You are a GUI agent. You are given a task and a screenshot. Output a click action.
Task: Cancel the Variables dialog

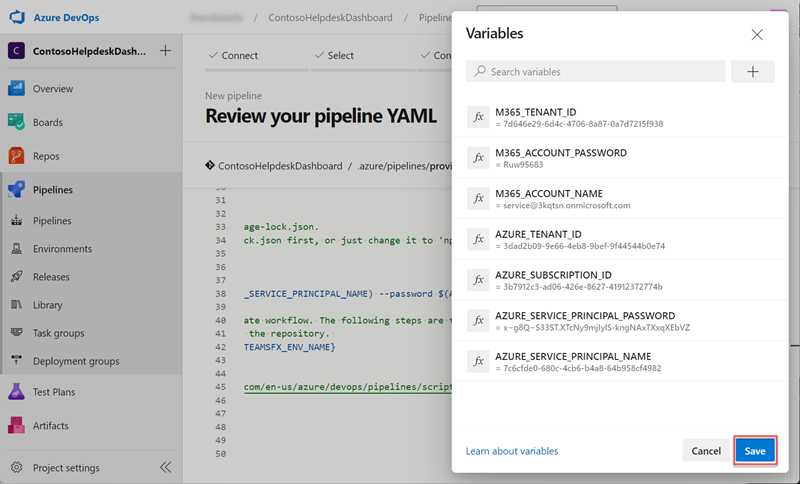706,451
